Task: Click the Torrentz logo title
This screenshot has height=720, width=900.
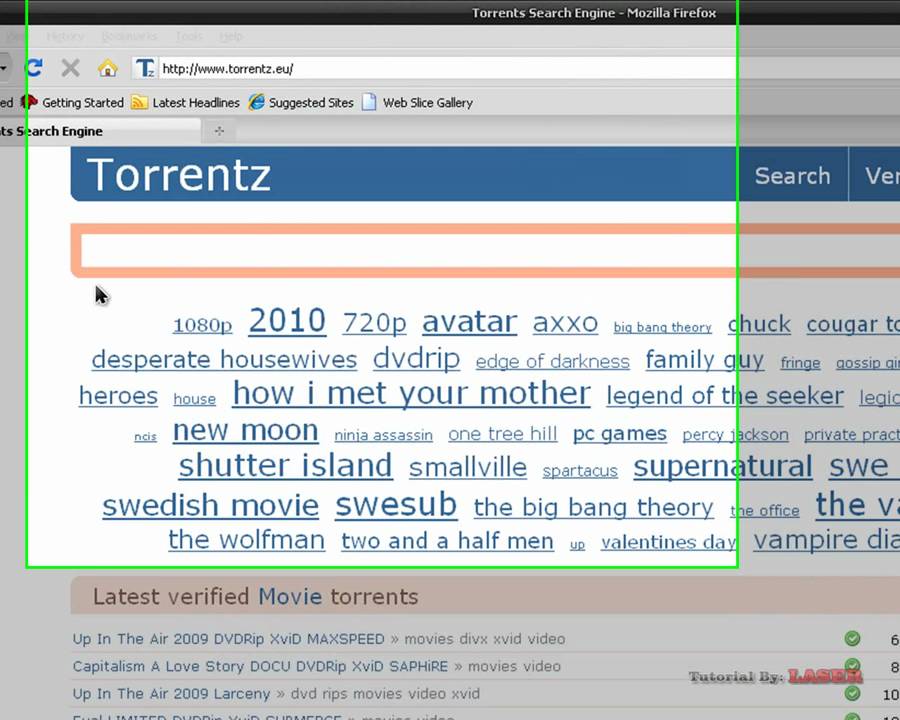Action: pyautogui.click(x=179, y=175)
